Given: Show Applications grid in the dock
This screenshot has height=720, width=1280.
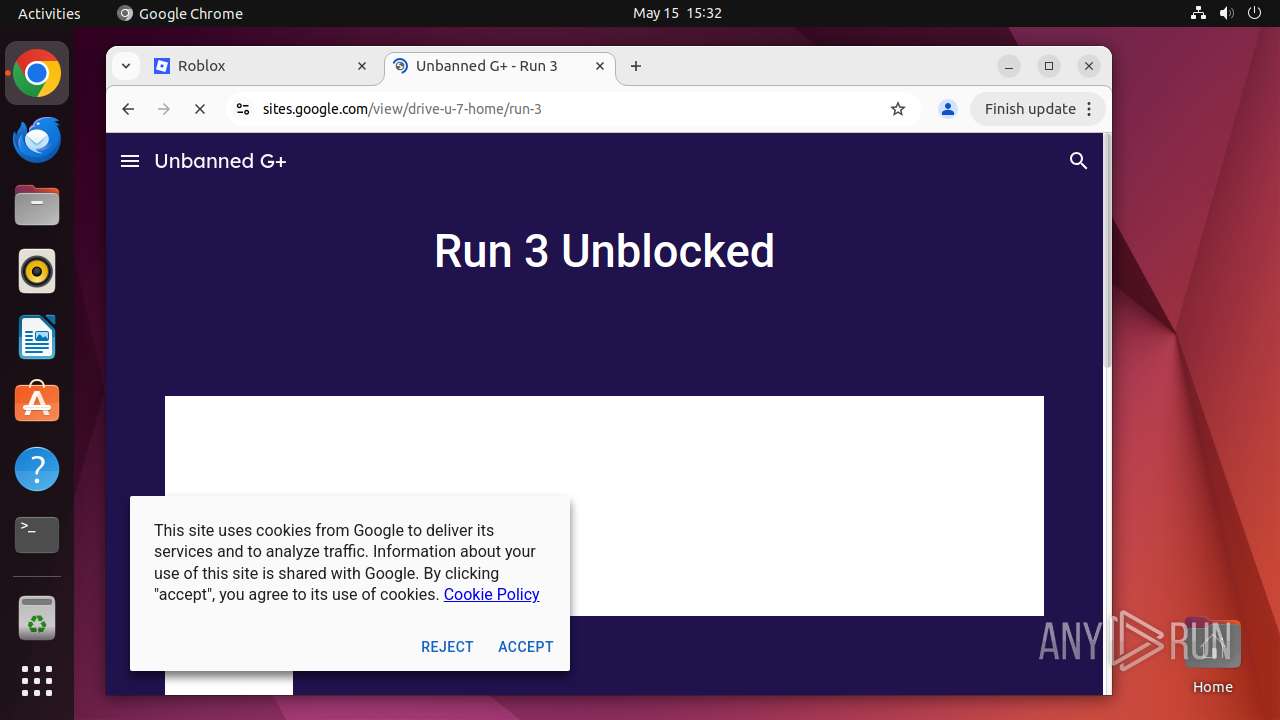Looking at the screenshot, I should (x=37, y=681).
